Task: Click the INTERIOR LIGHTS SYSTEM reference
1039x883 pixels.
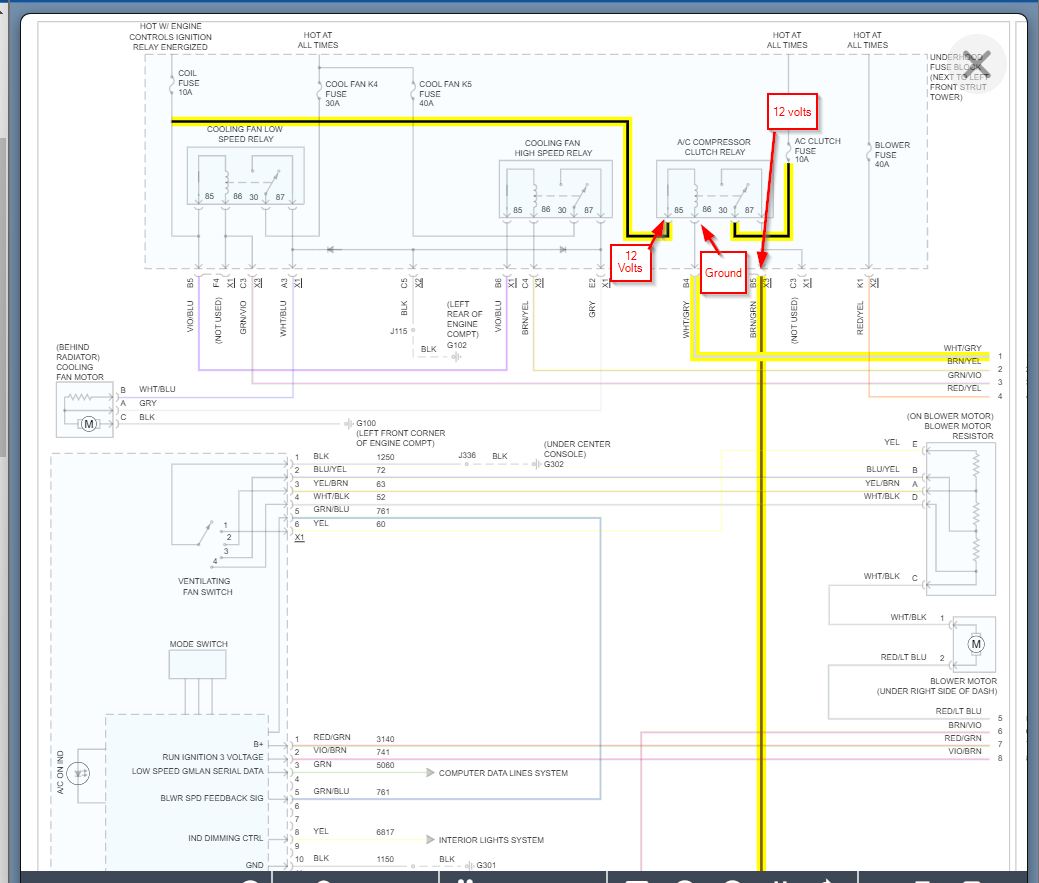Action: click(x=490, y=840)
